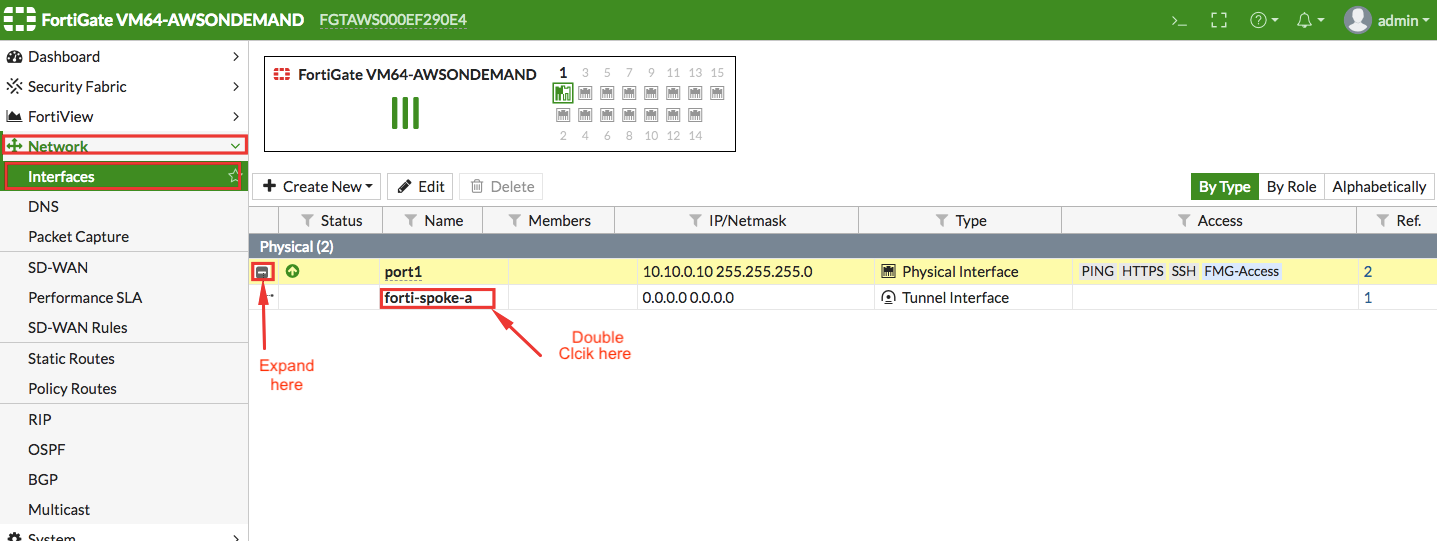Click port1 reference count 2
The width and height of the screenshot is (1437, 541).
click(1368, 271)
